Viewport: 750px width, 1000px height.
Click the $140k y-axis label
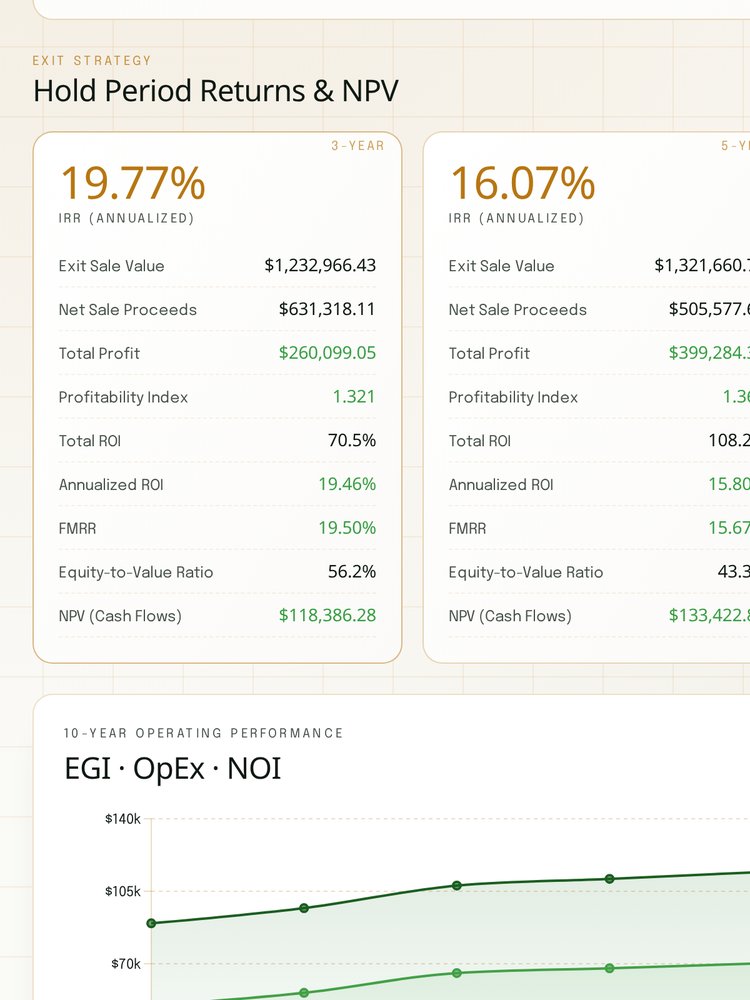click(x=122, y=820)
